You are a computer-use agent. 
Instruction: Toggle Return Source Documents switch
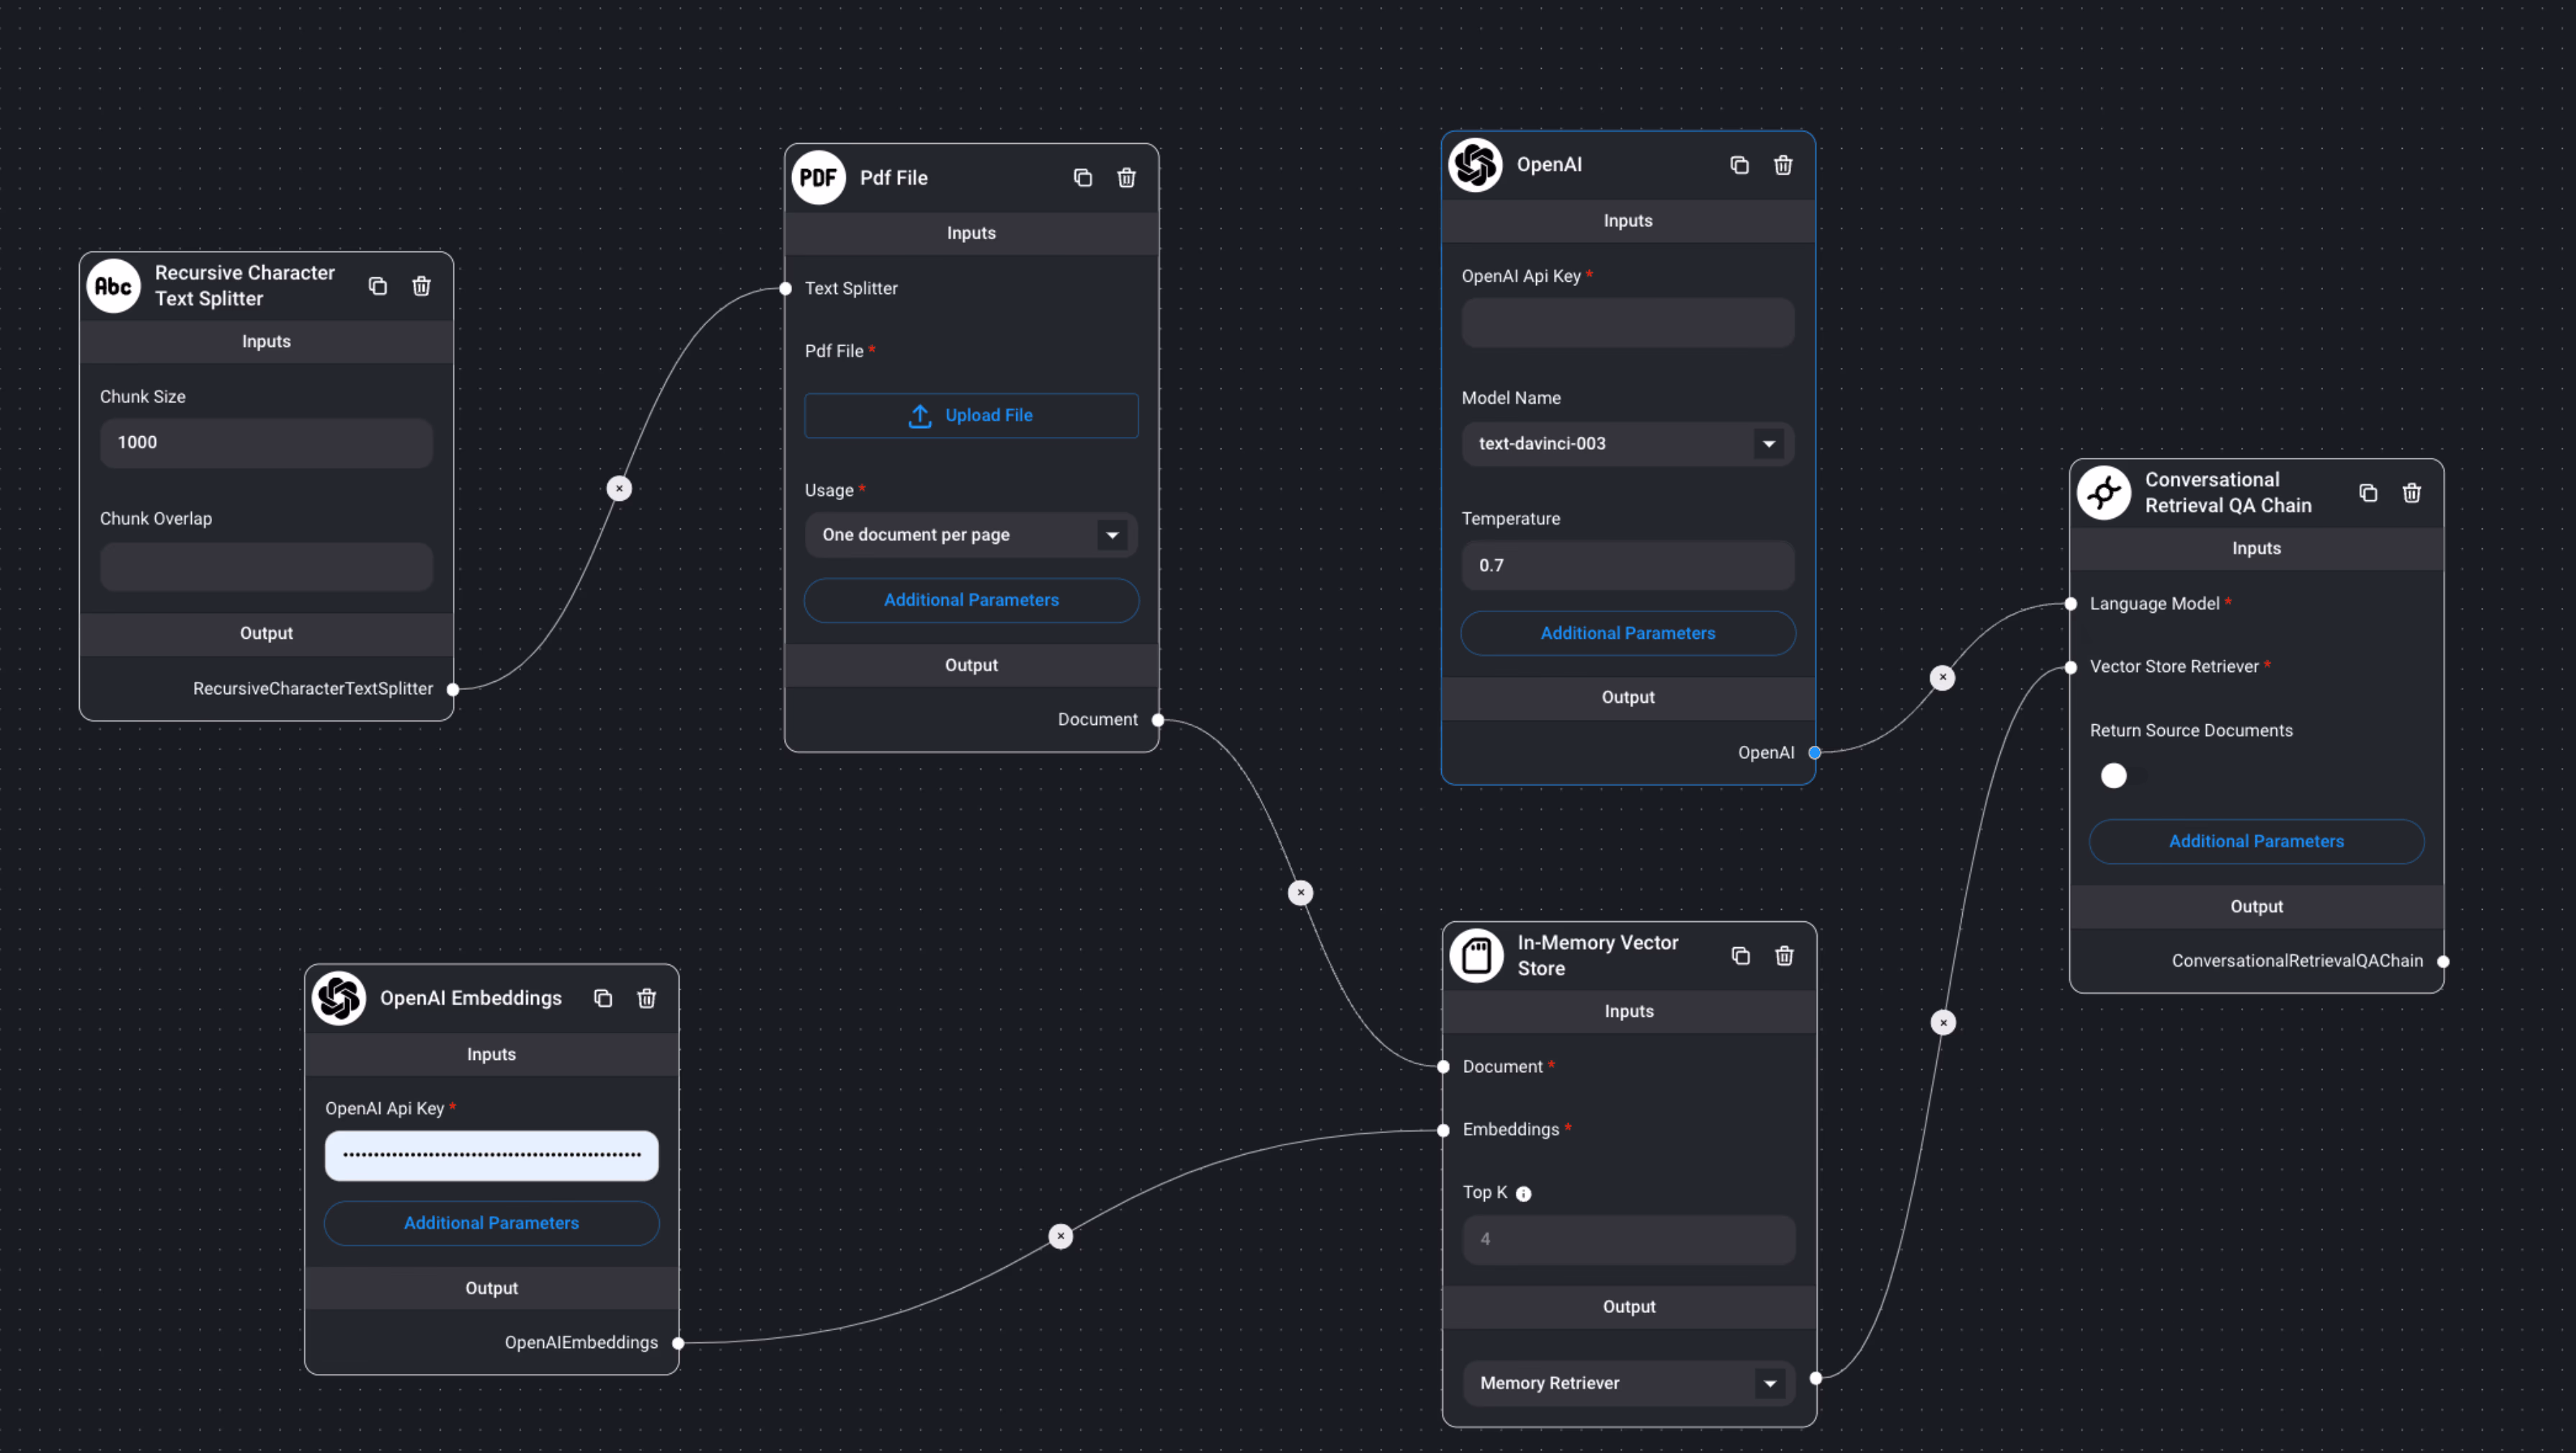[x=2119, y=776]
